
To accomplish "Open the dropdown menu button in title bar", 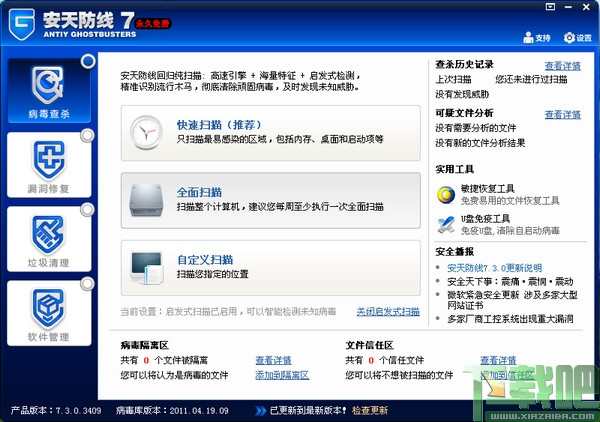I will pyautogui.click(x=550, y=7).
